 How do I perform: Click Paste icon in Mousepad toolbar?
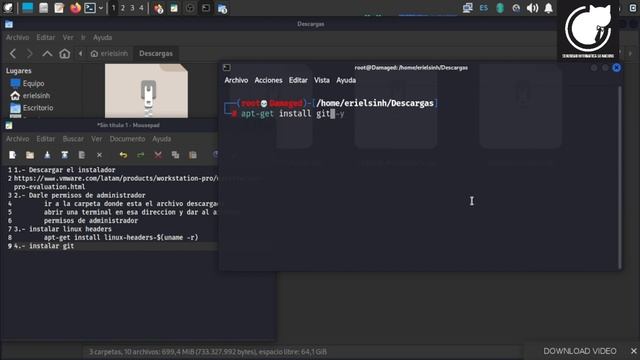click(193, 155)
